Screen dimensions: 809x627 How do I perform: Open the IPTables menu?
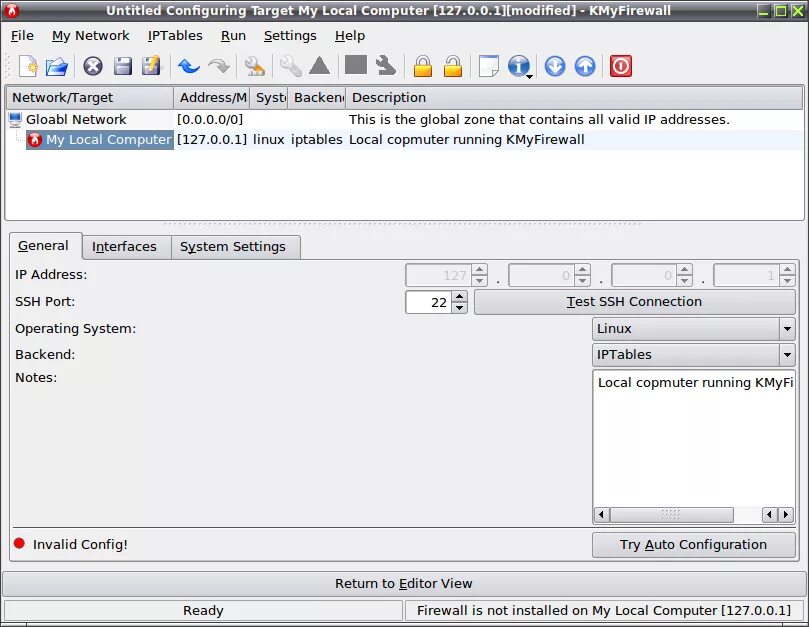[175, 35]
